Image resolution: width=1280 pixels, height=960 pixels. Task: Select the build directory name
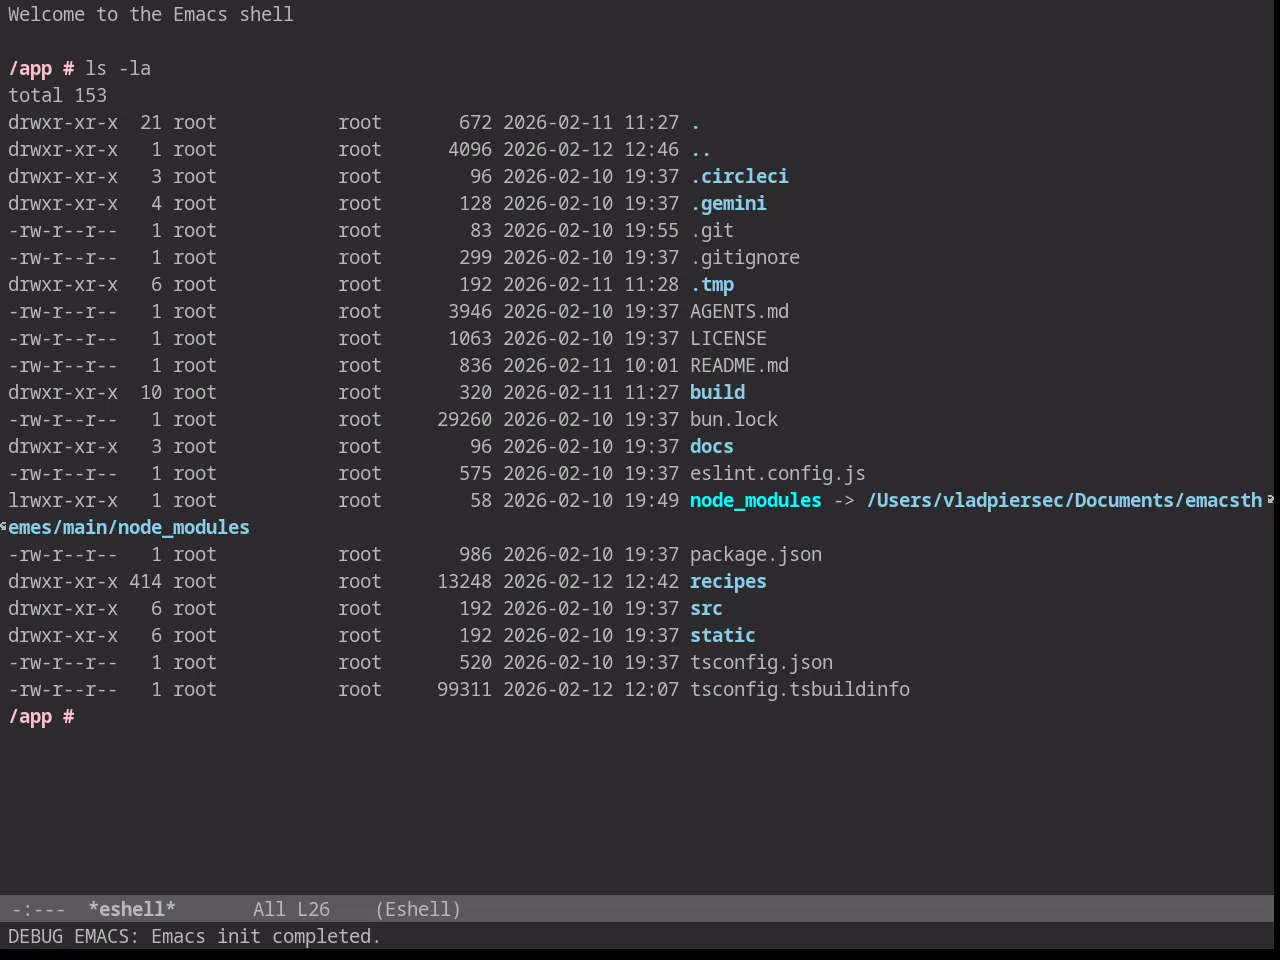717,392
